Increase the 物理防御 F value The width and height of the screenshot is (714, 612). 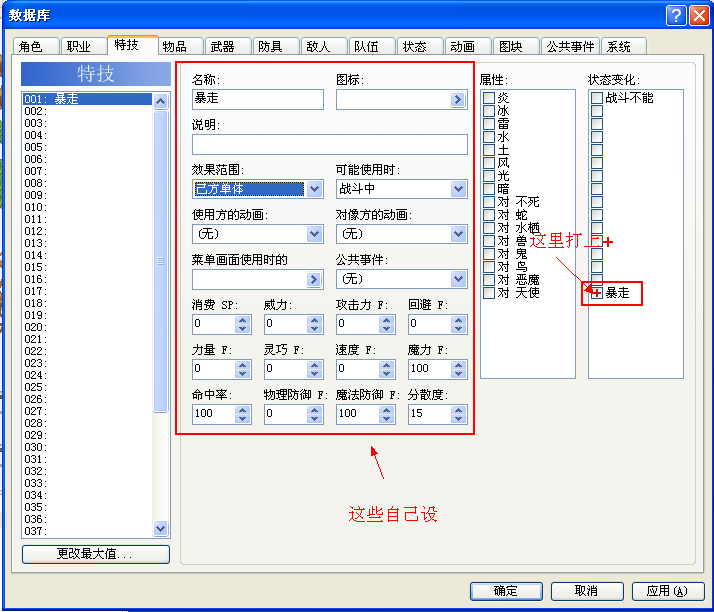314,410
